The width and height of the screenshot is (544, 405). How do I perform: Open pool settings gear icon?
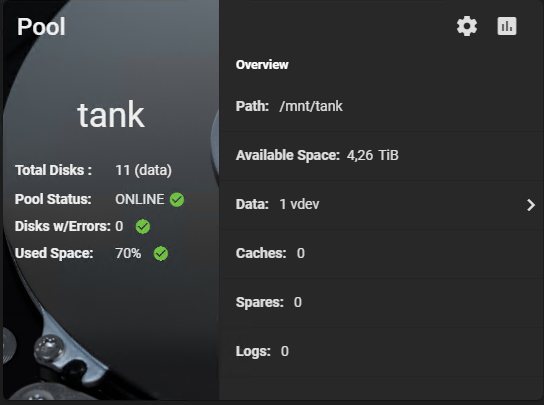pyautogui.click(x=467, y=26)
